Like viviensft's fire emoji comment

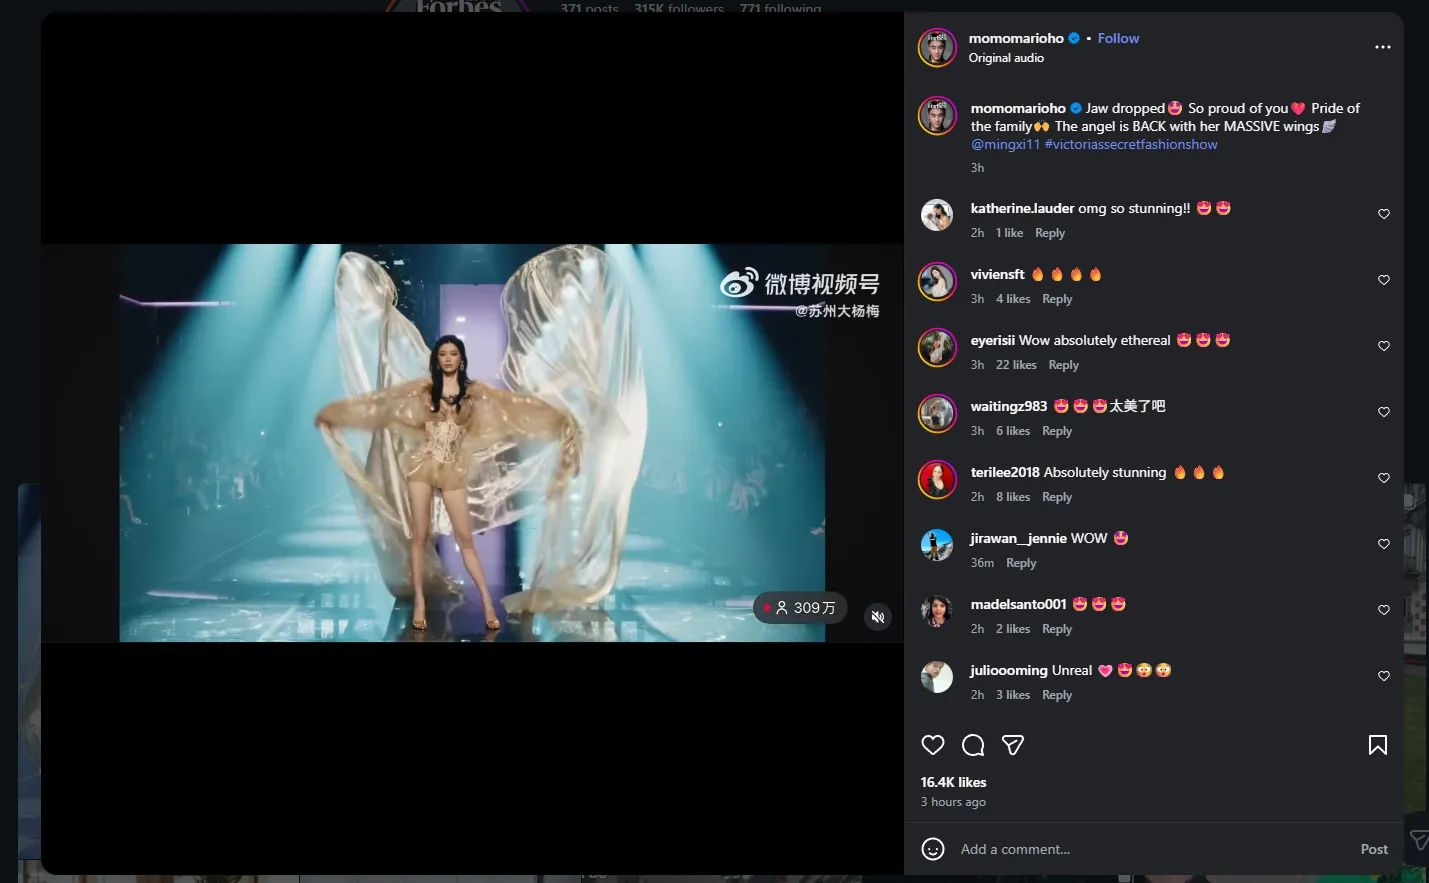click(x=1384, y=280)
